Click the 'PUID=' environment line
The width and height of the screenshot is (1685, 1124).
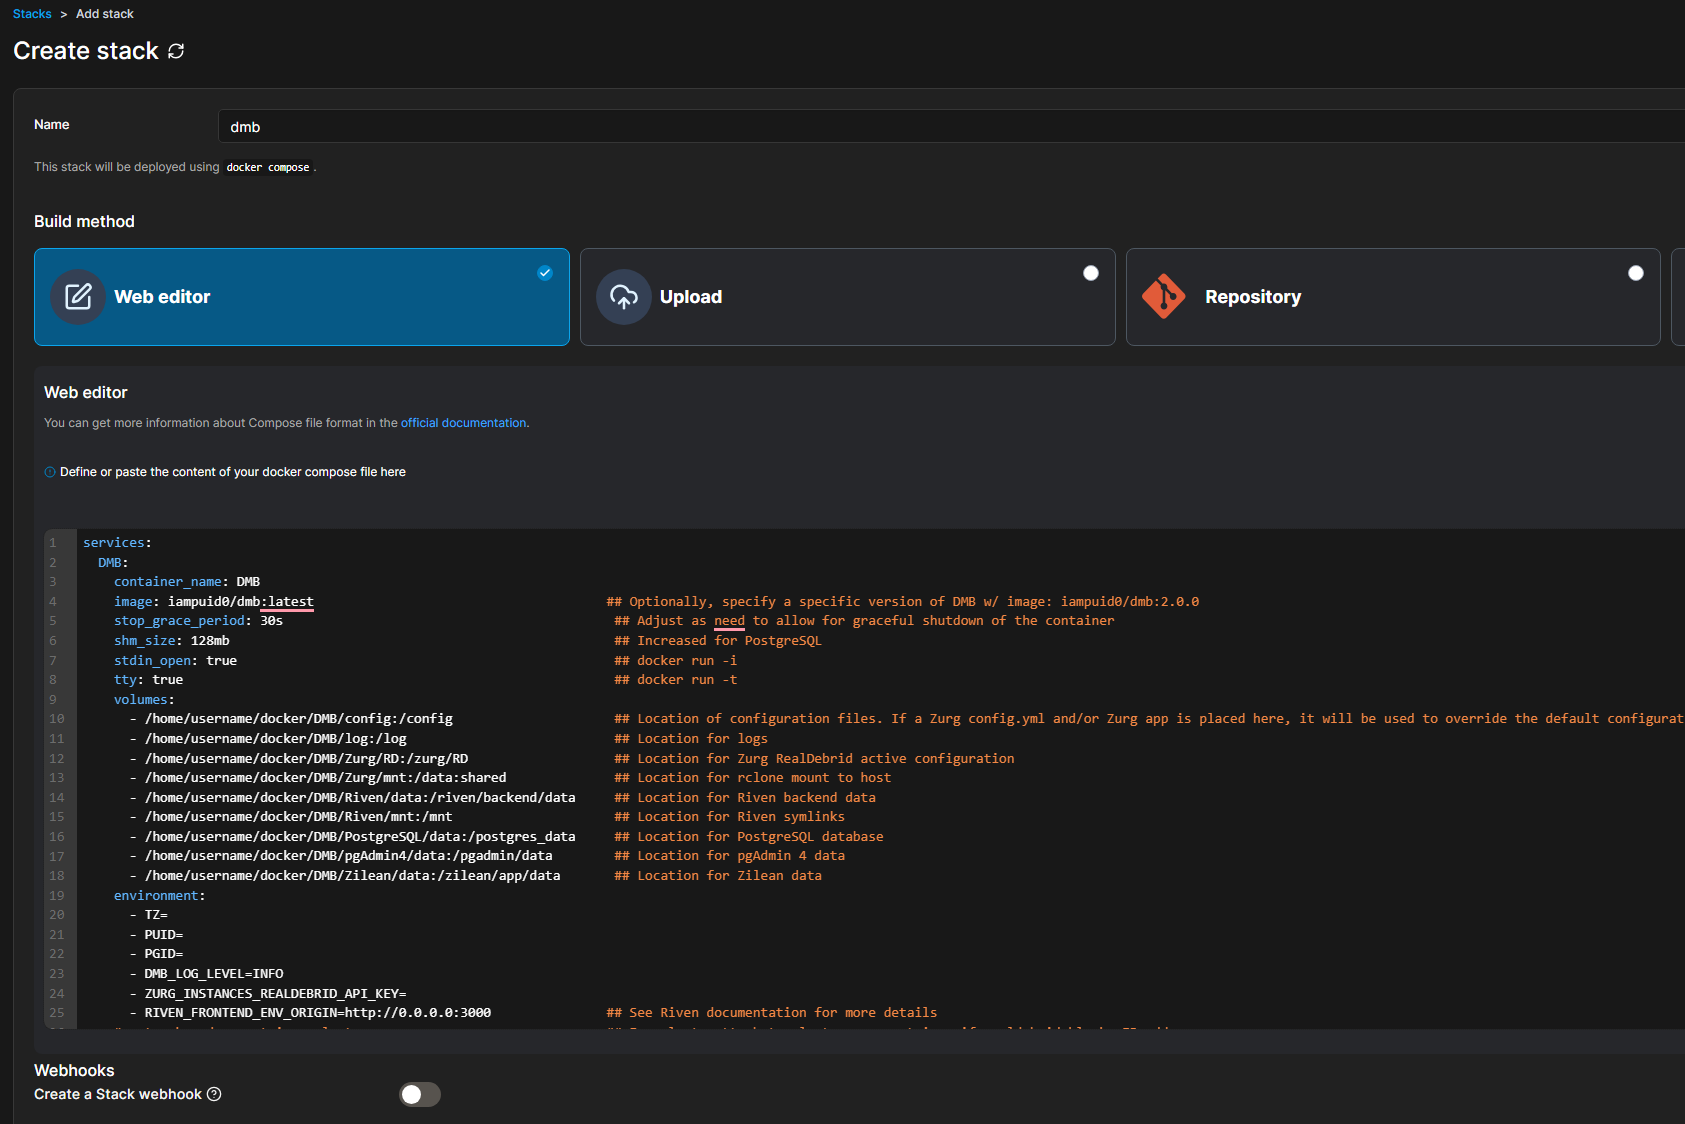(x=156, y=935)
